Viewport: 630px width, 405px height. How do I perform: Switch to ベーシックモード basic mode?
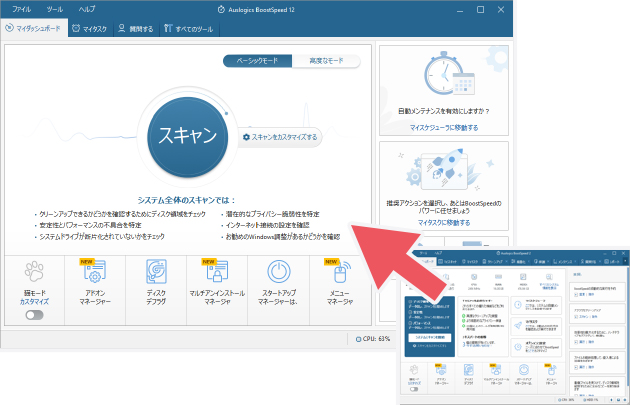click(x=257, y=61)
